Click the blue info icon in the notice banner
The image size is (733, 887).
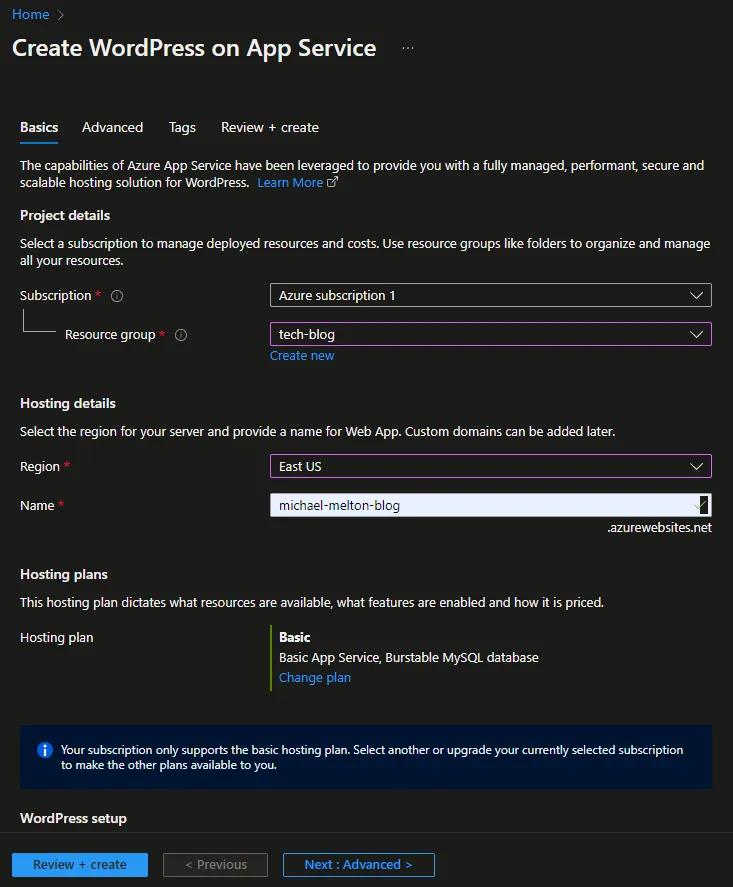click(x=45, y=750)
